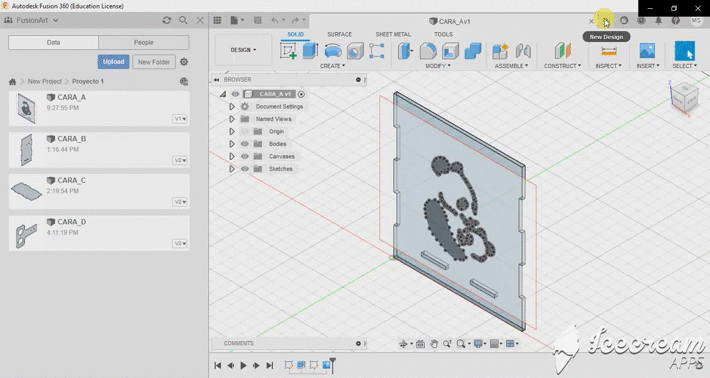Click the New Component icon
The image size is (710, 378).
tap(500, 51)
